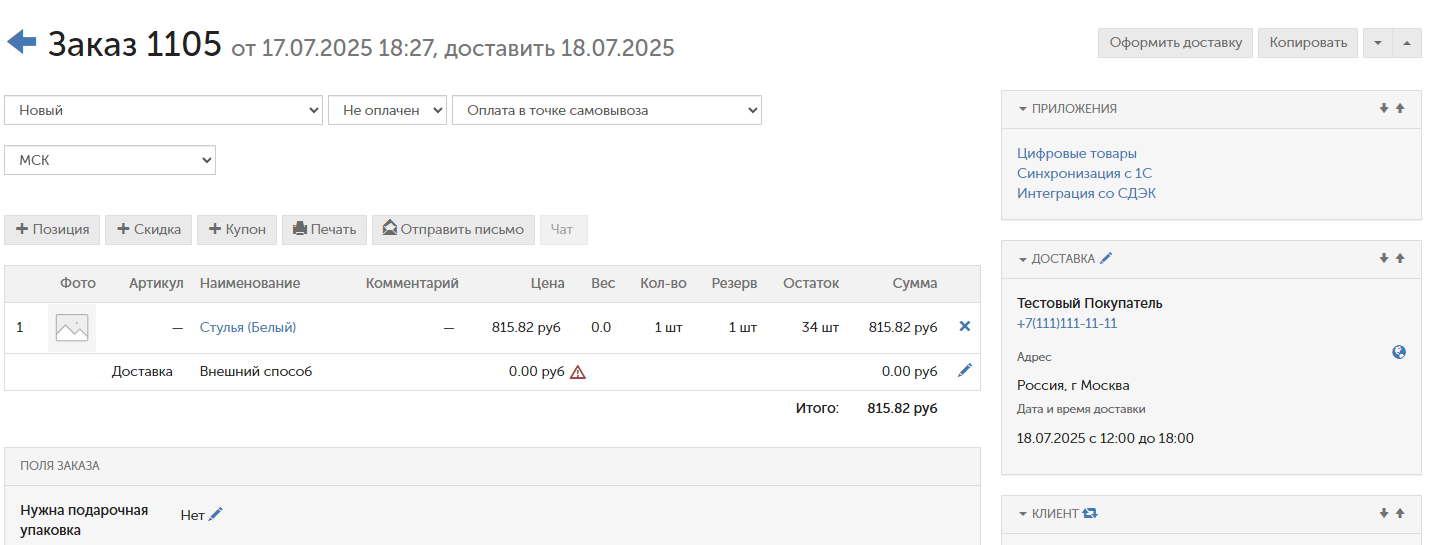Viewport: 1436px width, 545px height.
Task: Click the product photo placeholder thumbnail
Action: [x=72, y=327]
